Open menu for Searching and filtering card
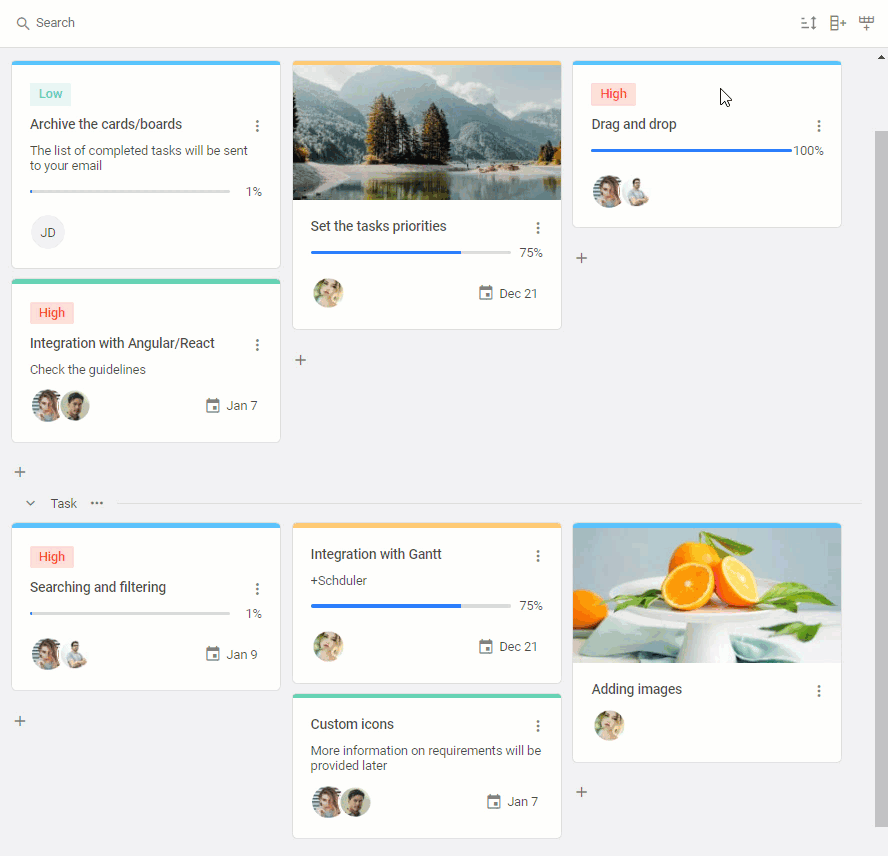888x856 pixels. [257, 589]
